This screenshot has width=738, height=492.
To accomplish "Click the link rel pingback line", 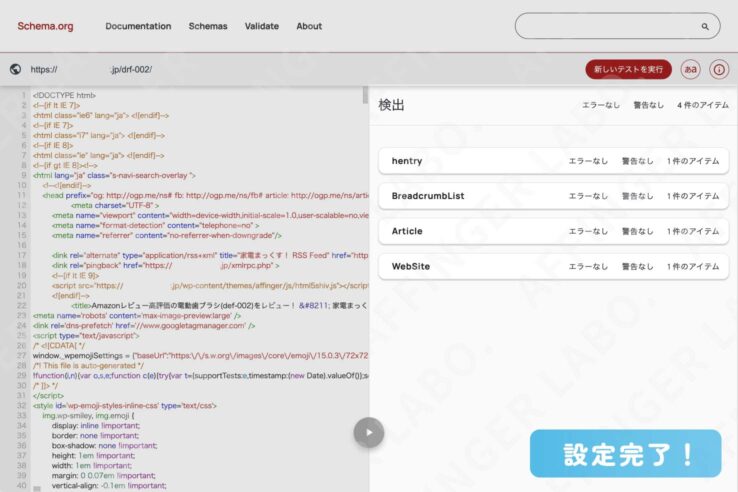I will (165, 266).
